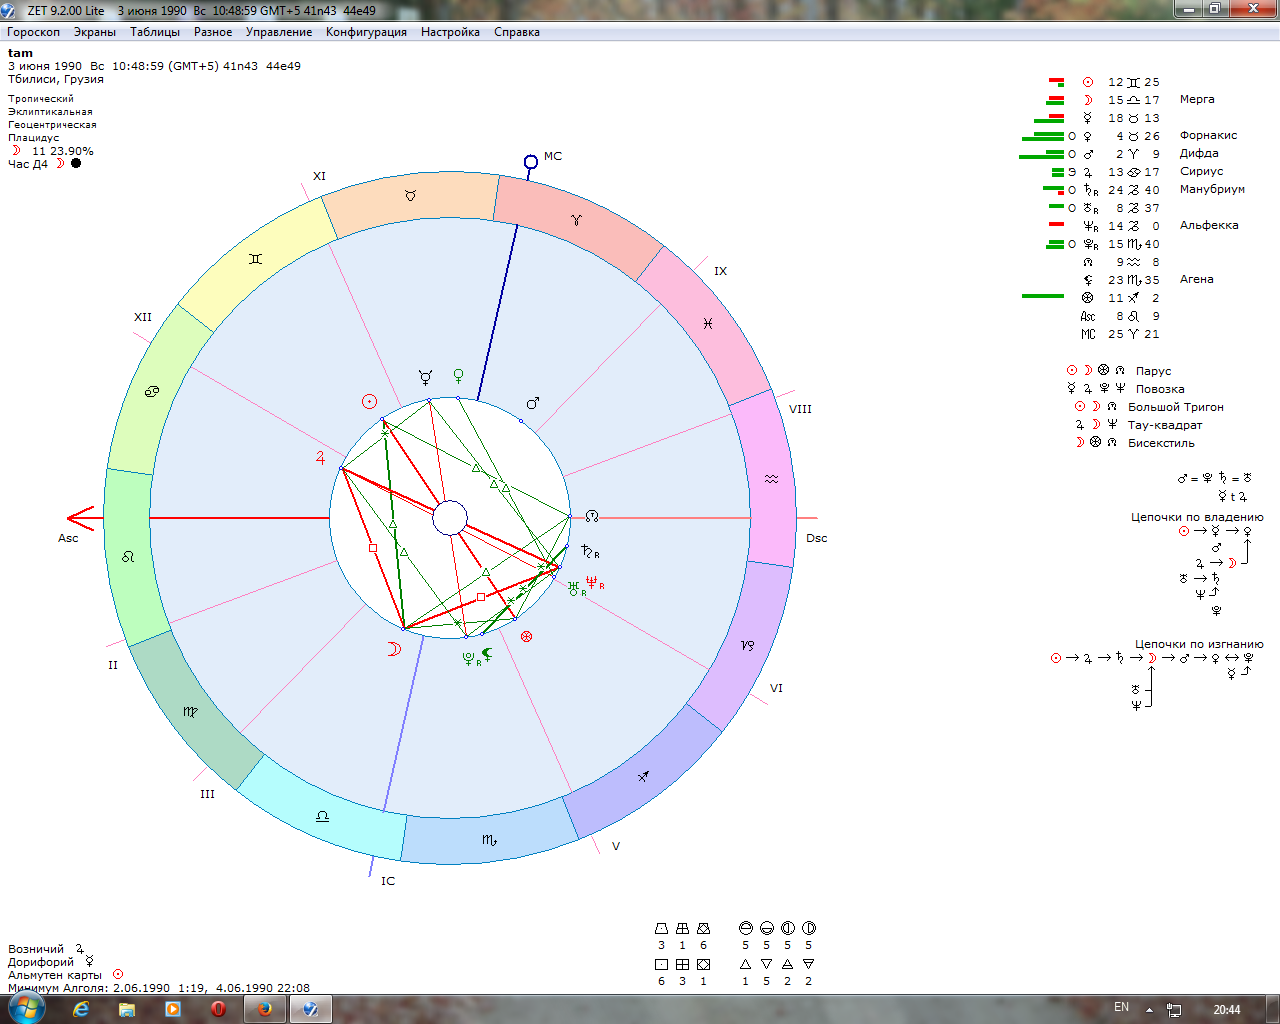Viewport: 1280px width, 1024px height.
Task: Expand the Справка menu
Action: point(516,32)
